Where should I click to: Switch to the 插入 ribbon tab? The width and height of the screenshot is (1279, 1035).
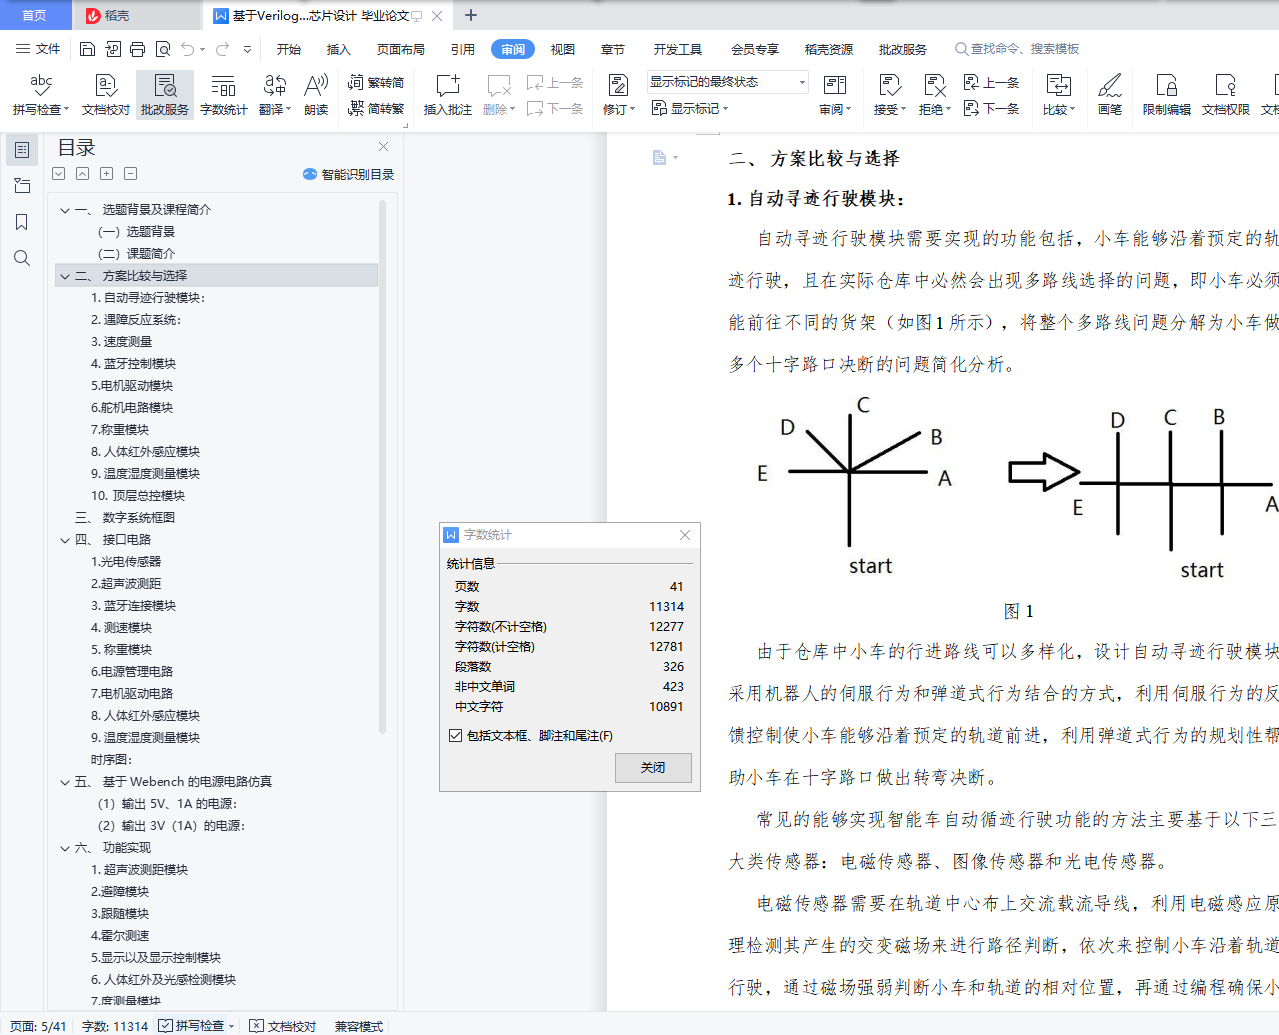pos(339,49)
